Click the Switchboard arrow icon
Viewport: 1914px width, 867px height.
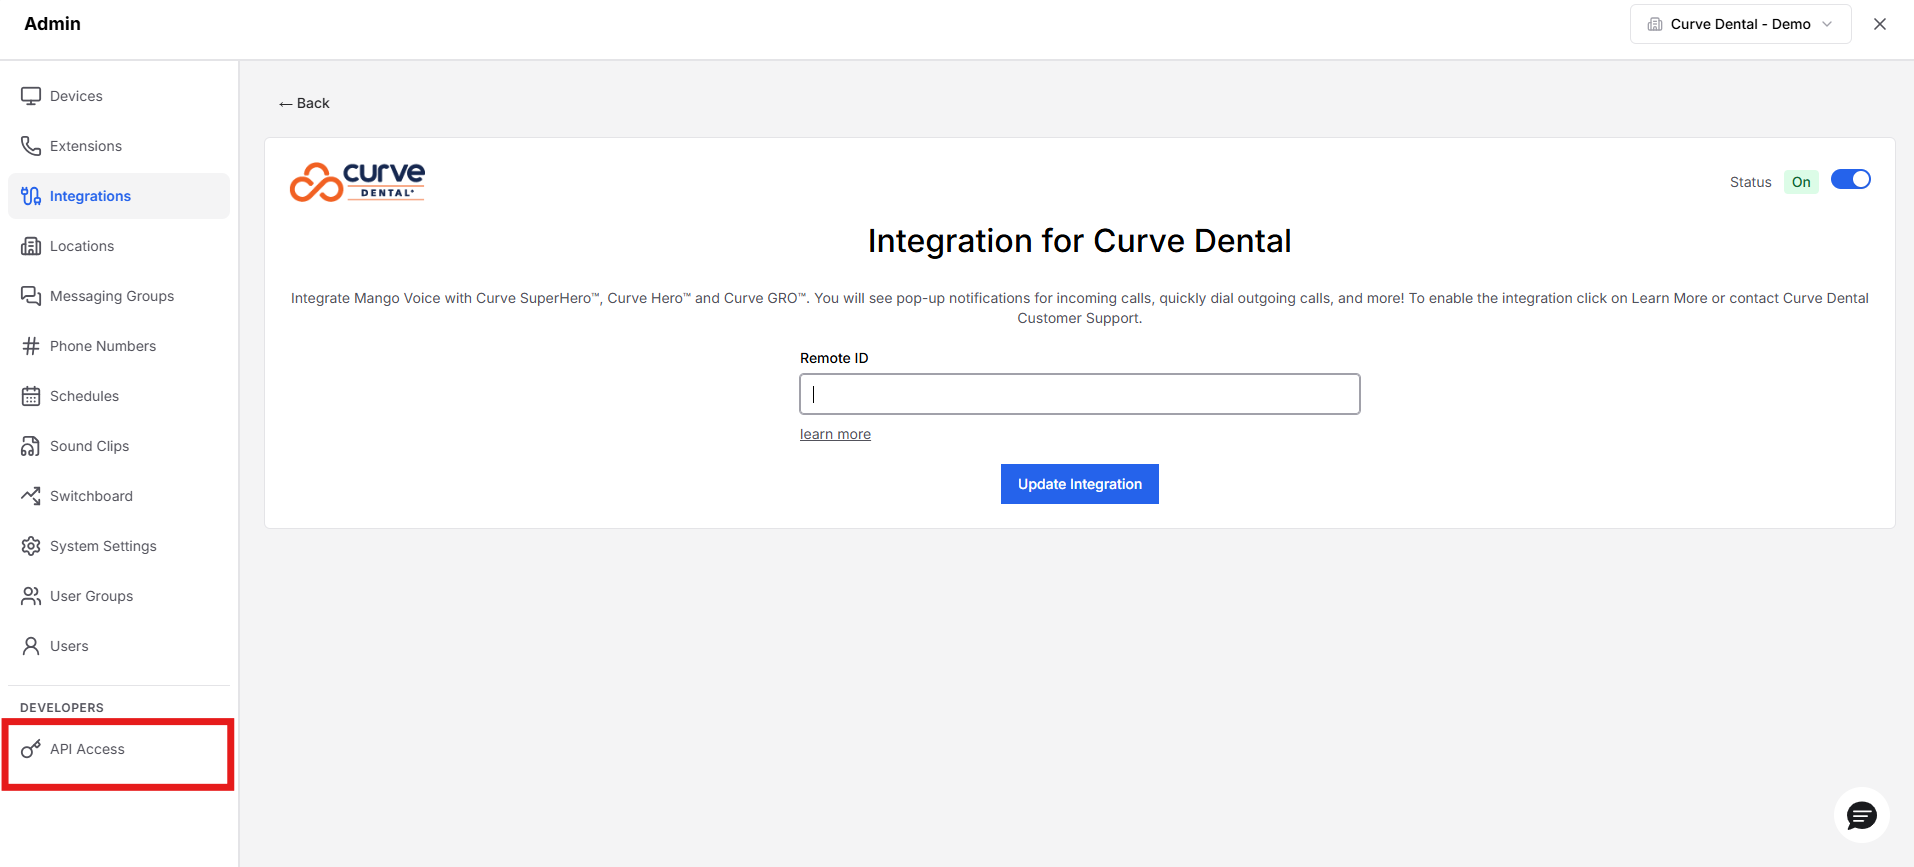[x=31, y=496]
